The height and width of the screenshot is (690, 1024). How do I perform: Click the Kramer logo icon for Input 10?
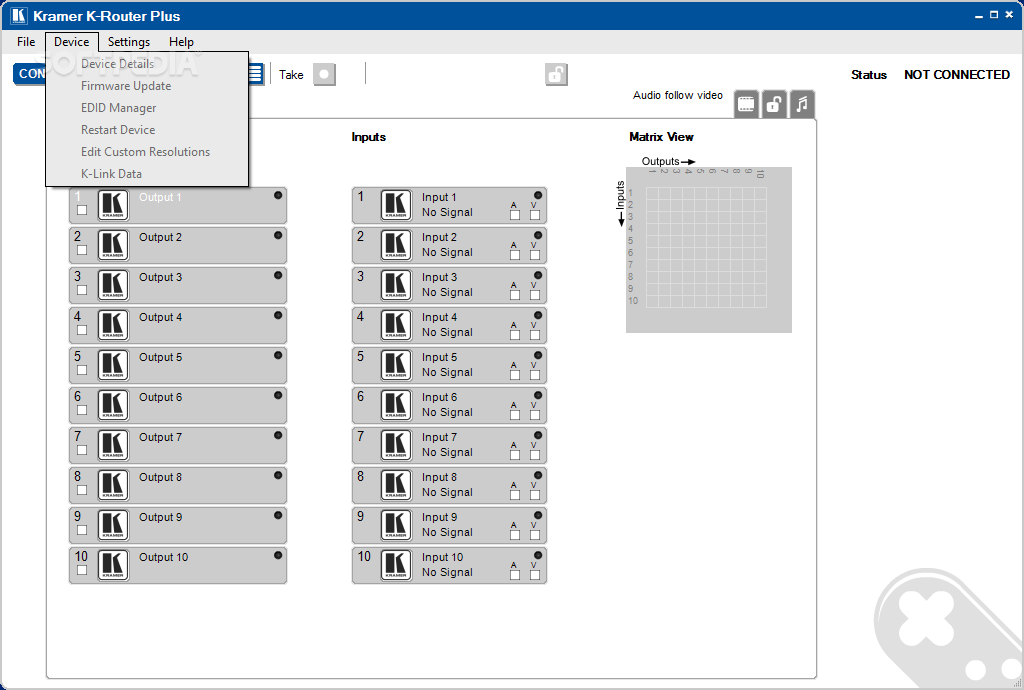point(396,565)
